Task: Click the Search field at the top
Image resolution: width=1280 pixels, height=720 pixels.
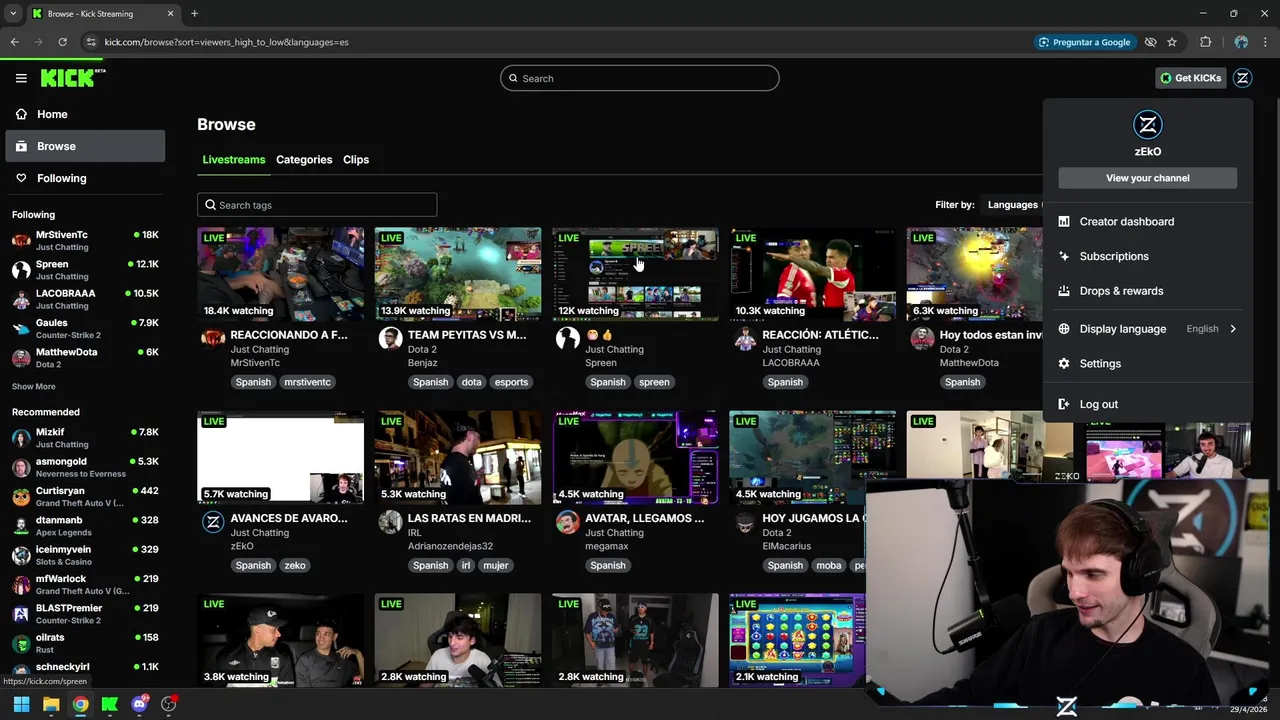Action: pyautogui.click(x=640, y=78)
